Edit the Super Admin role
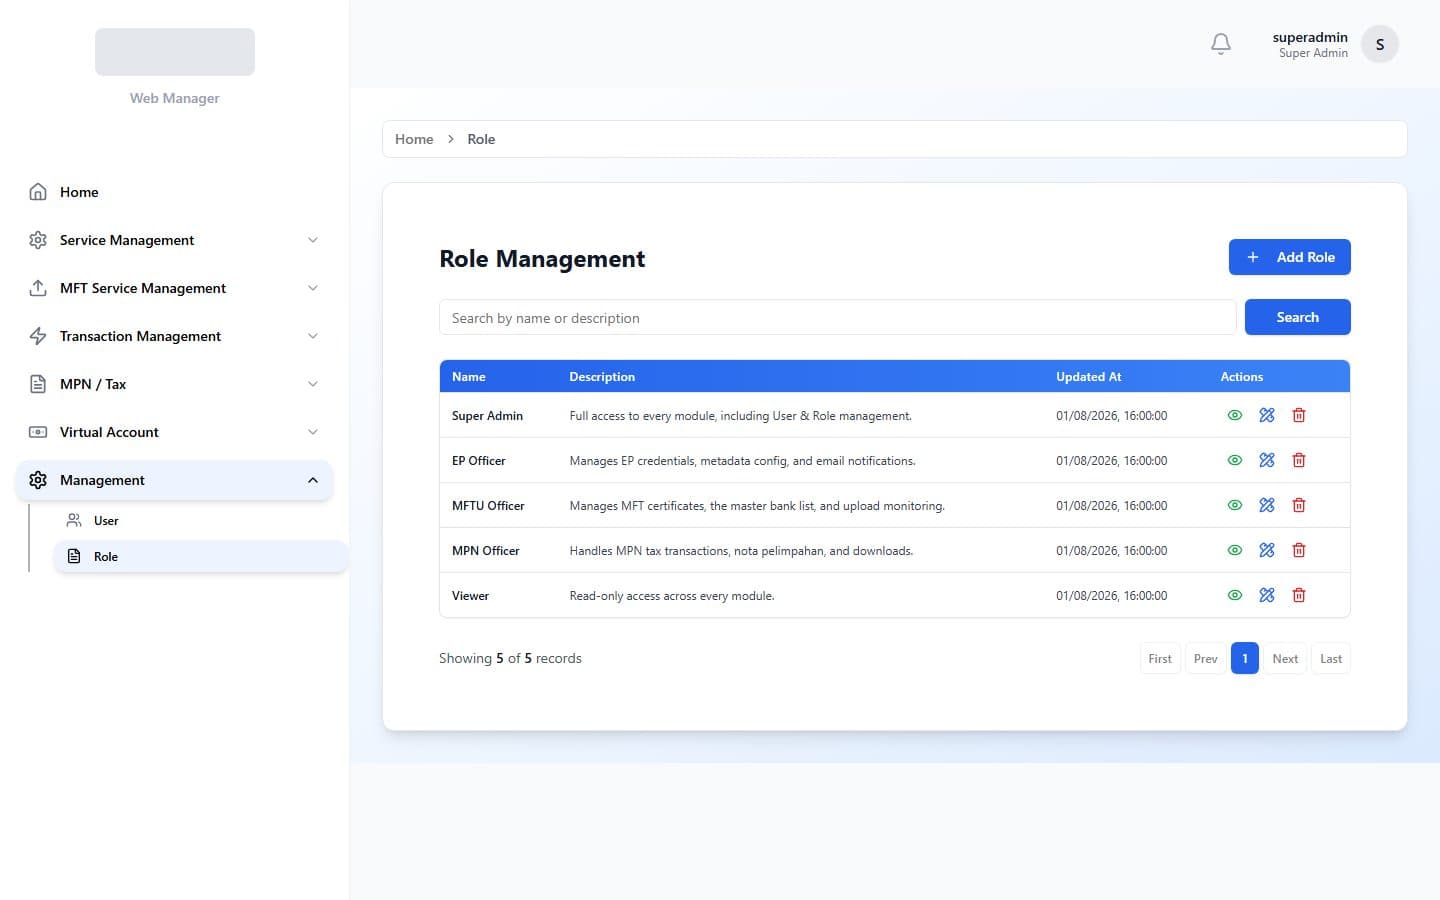 1267,415
